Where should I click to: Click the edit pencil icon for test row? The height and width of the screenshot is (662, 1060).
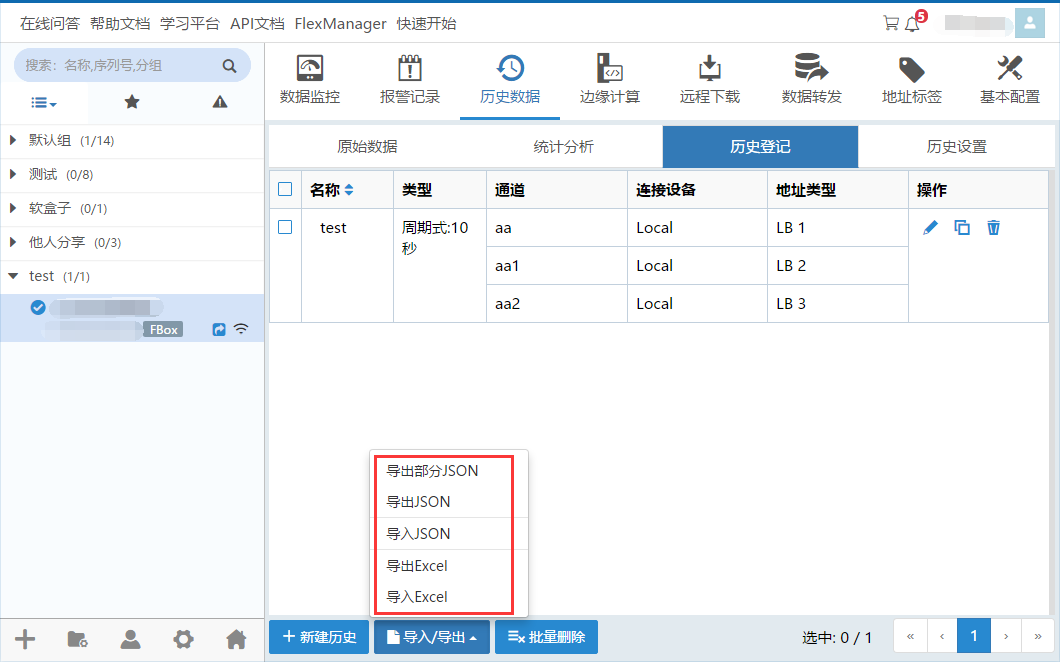[930, 228]
